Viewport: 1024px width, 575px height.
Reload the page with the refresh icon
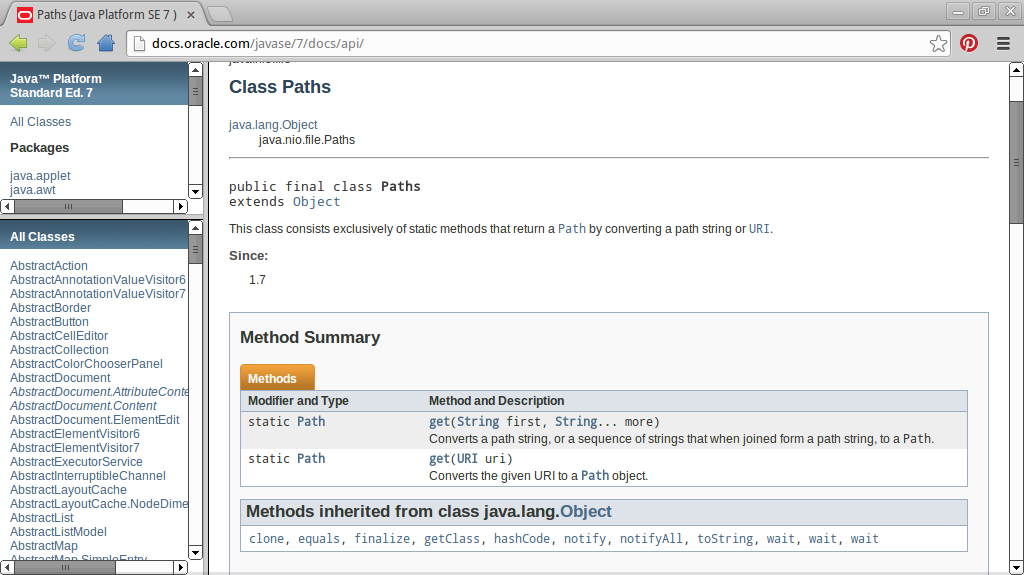76,43
